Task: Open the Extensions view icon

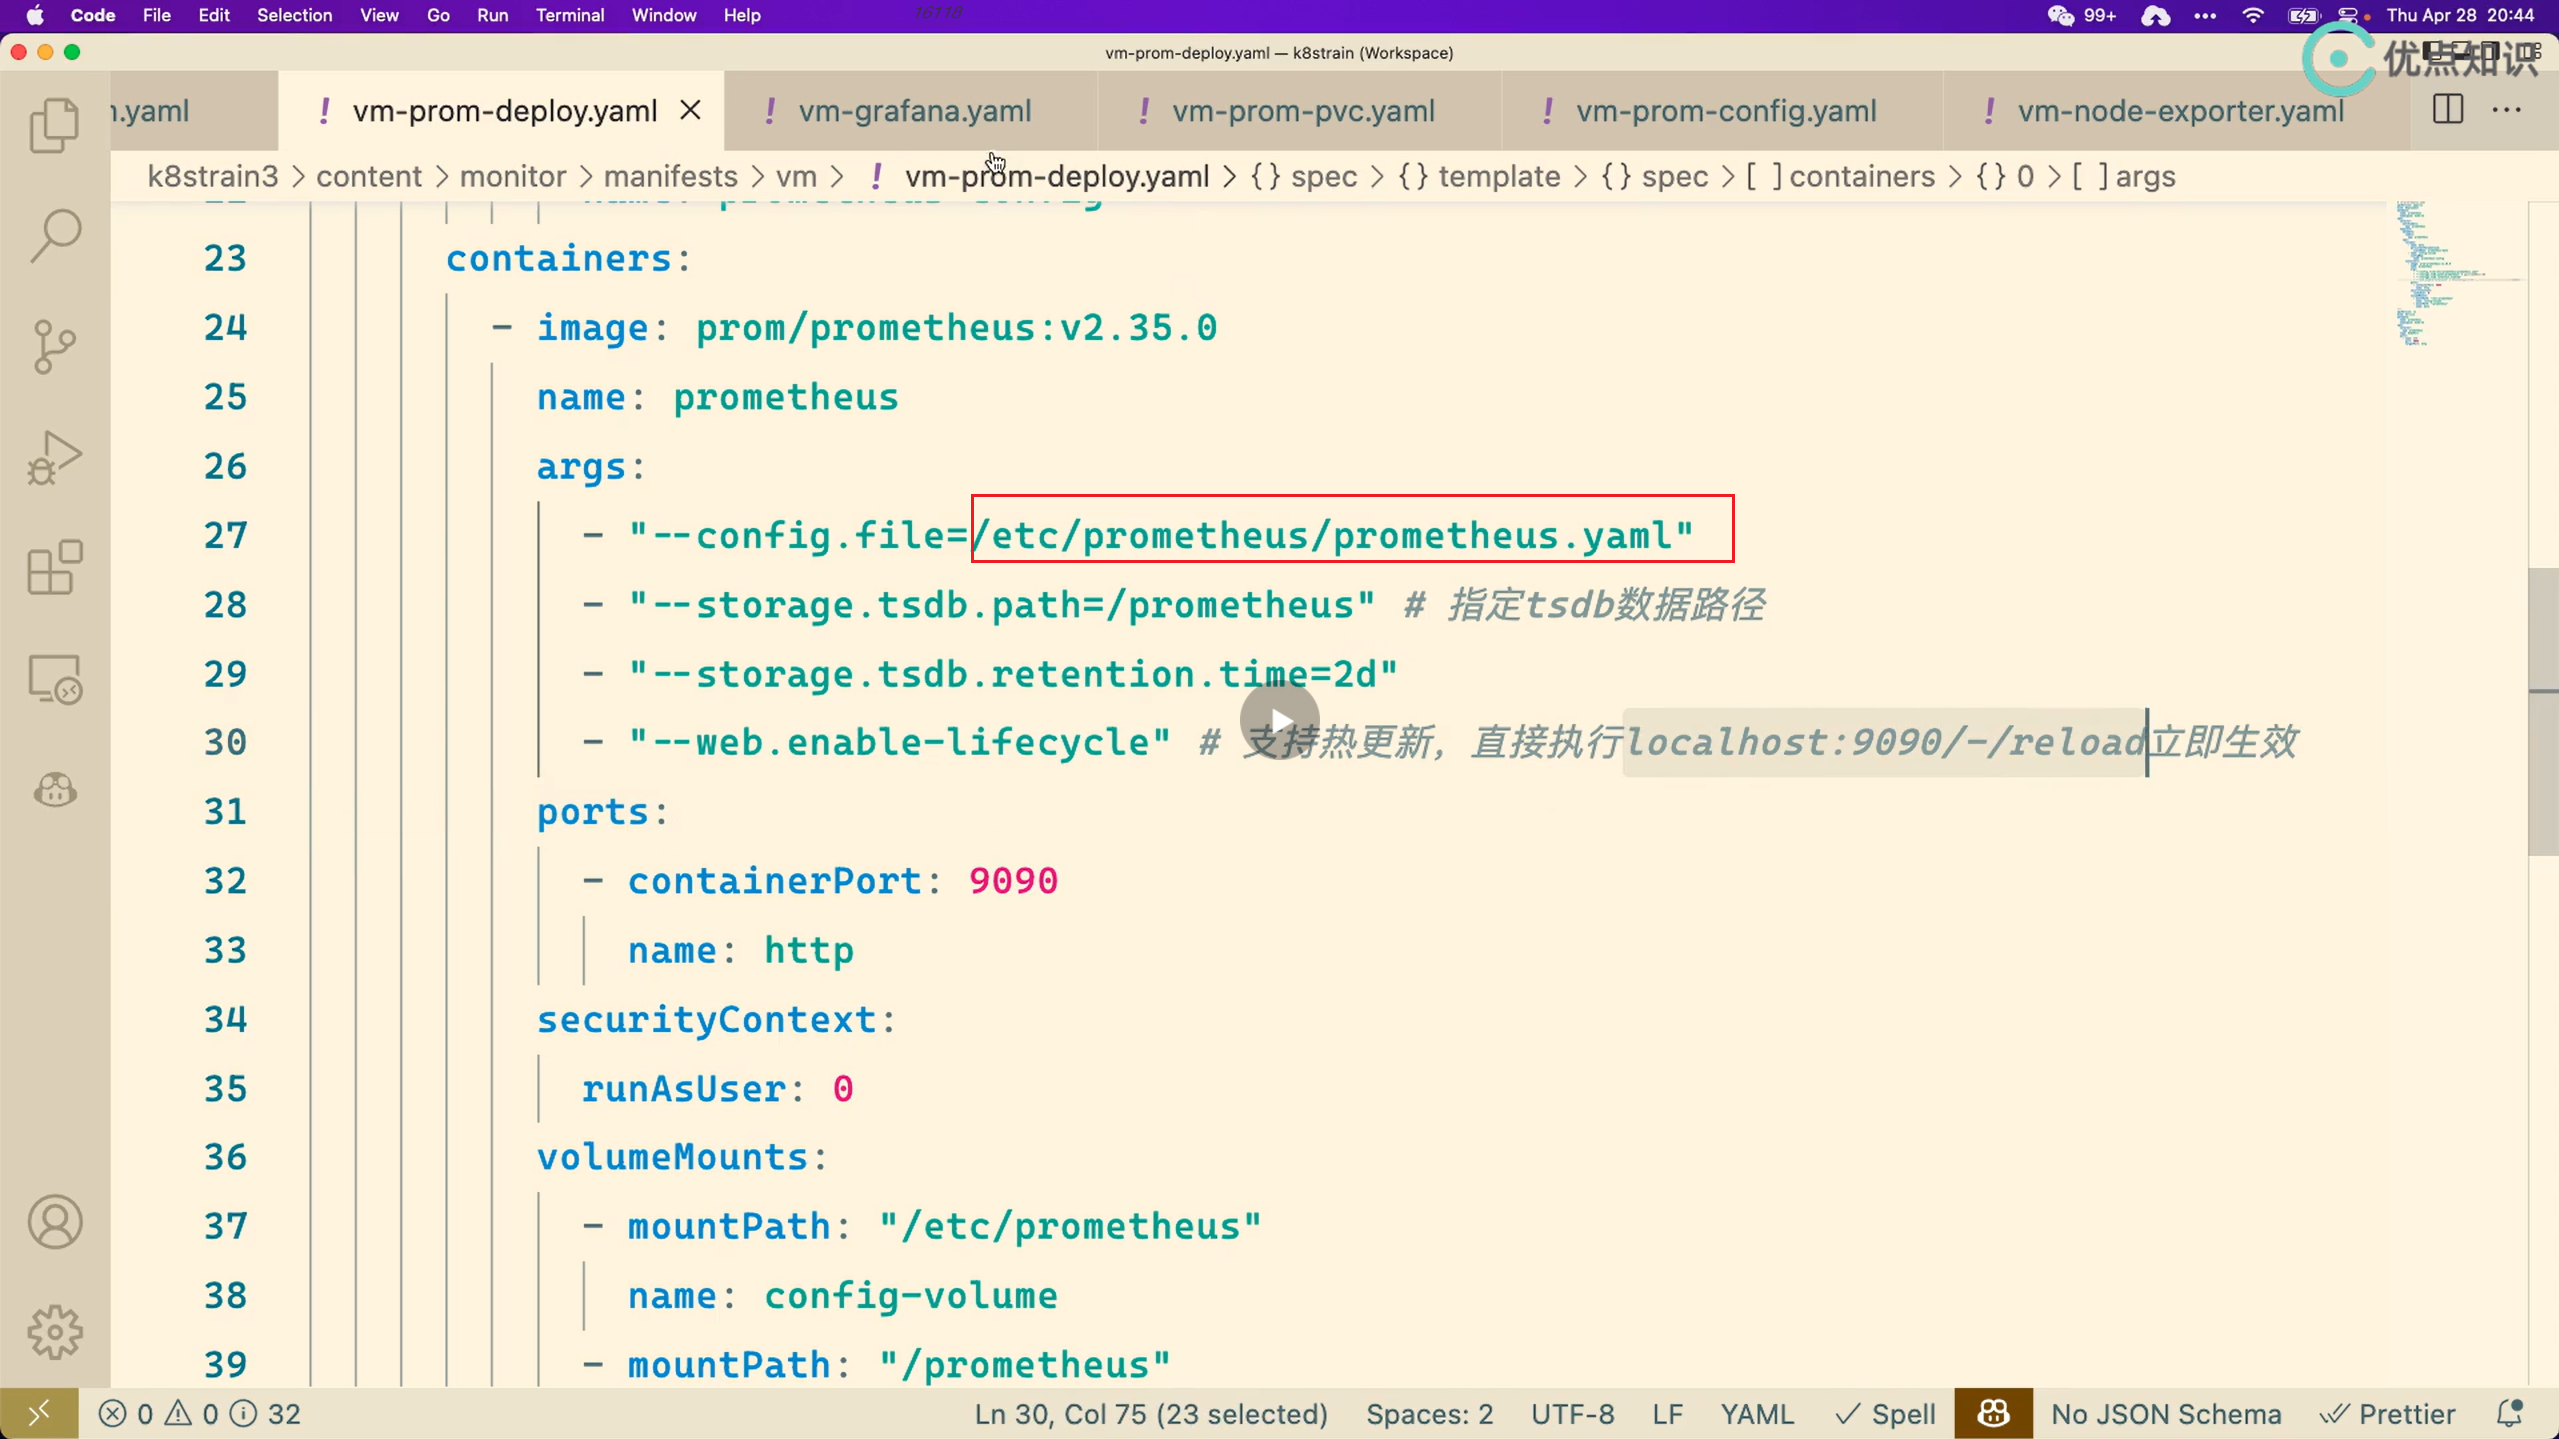Action: click(x=54, y=568)
